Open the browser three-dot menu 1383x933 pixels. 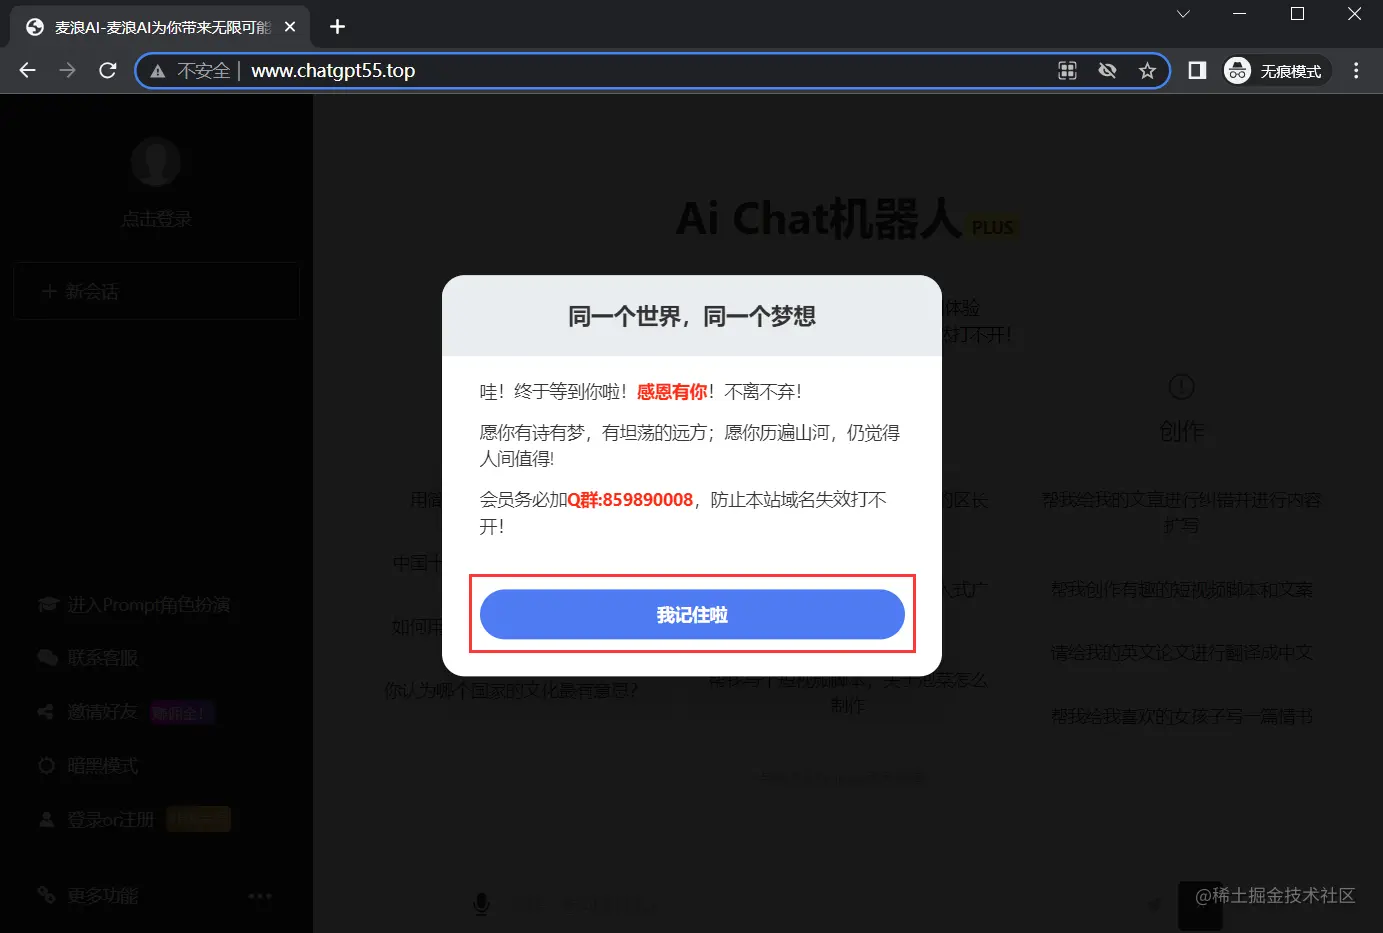tap(1356, 70)
